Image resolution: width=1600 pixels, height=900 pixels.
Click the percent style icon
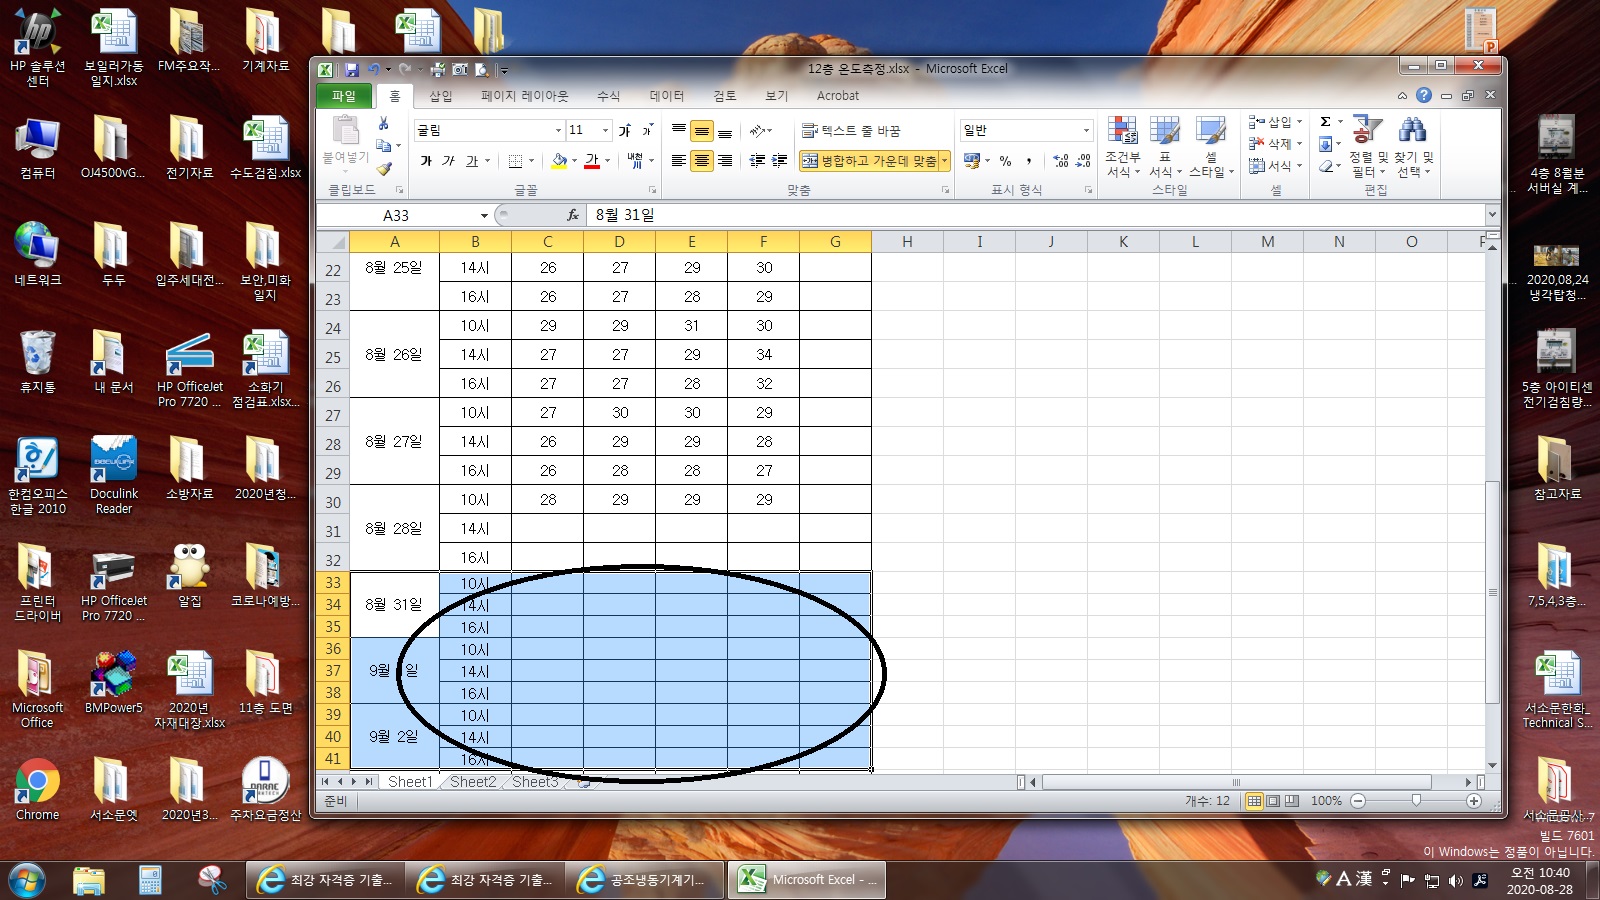click(x=1005, y=161)
